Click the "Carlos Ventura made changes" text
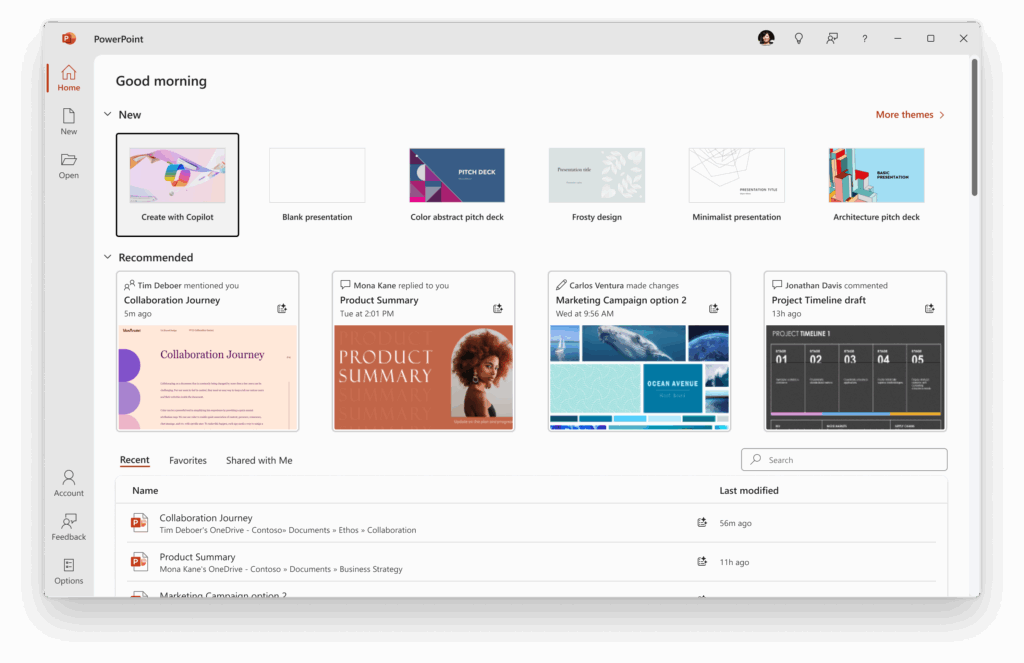Image resolution: width=1024 pixels, height=663 pixels. pyautogui.click(x=624, y=285)
